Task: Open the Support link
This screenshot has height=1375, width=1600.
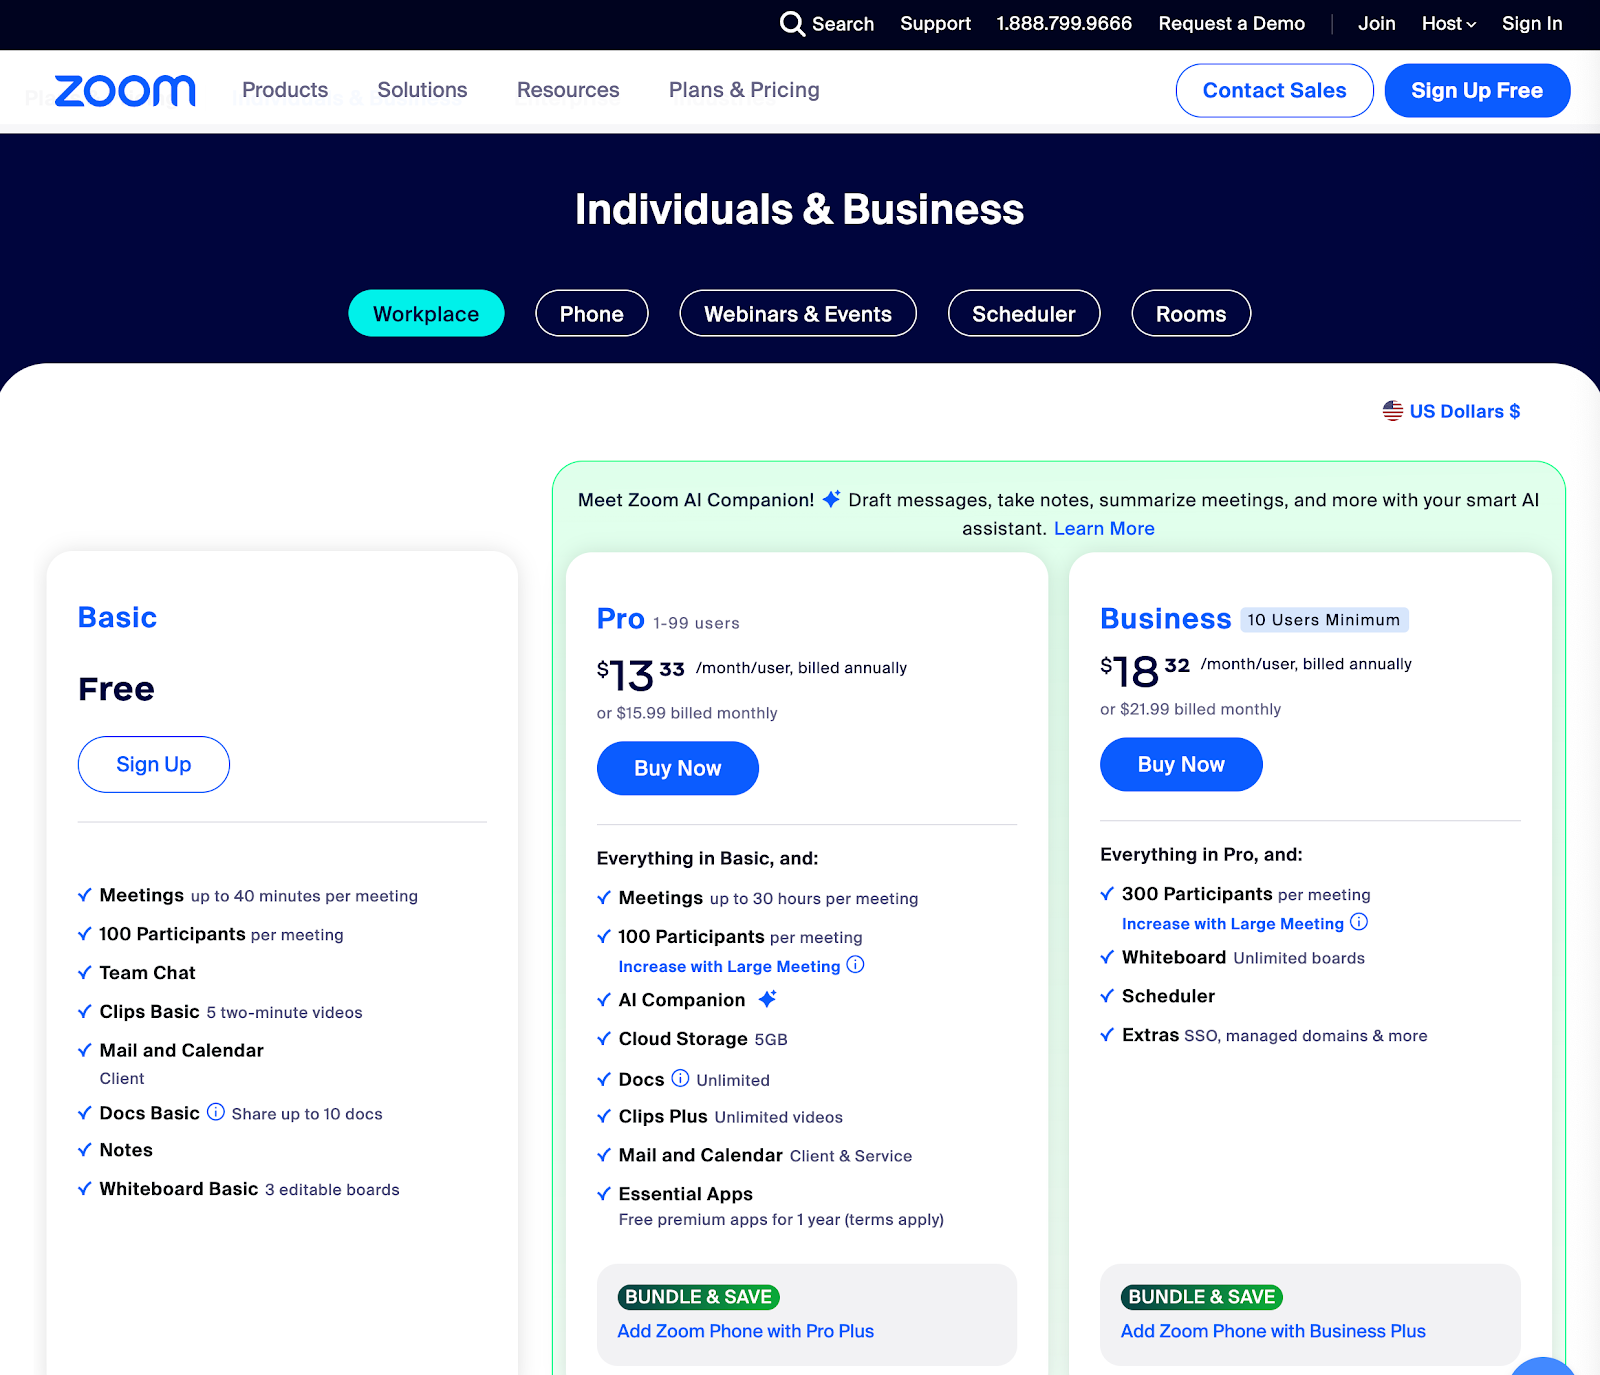Action: pyautogui.click(x=935, y=23)
